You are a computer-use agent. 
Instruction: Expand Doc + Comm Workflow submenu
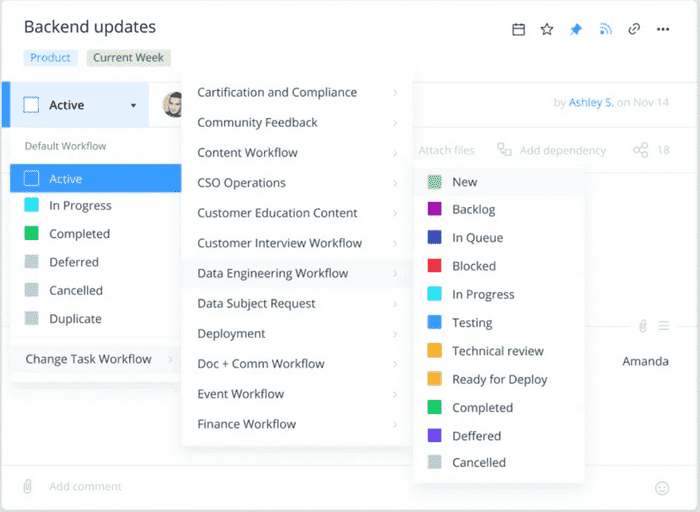point(297,364)
